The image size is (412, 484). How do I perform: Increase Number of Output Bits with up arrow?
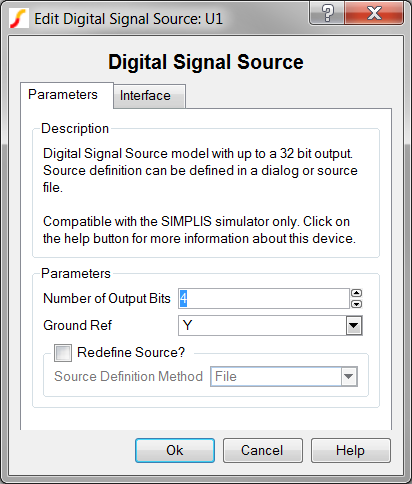(x=357, y=293)
